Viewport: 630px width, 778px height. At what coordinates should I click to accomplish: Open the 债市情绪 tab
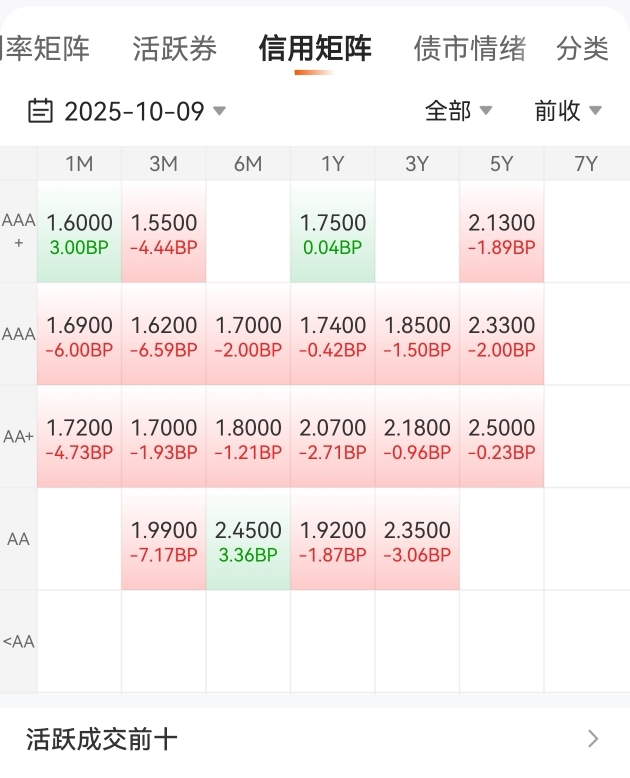[x=469, y=49]
